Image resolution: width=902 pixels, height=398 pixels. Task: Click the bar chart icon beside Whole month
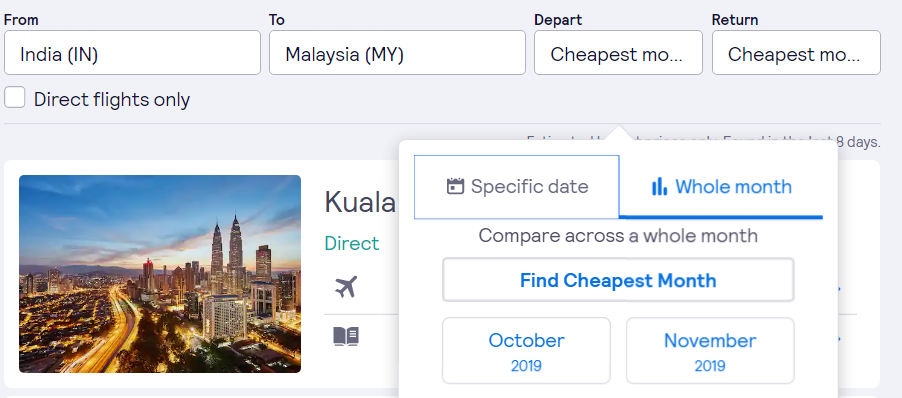659,186
